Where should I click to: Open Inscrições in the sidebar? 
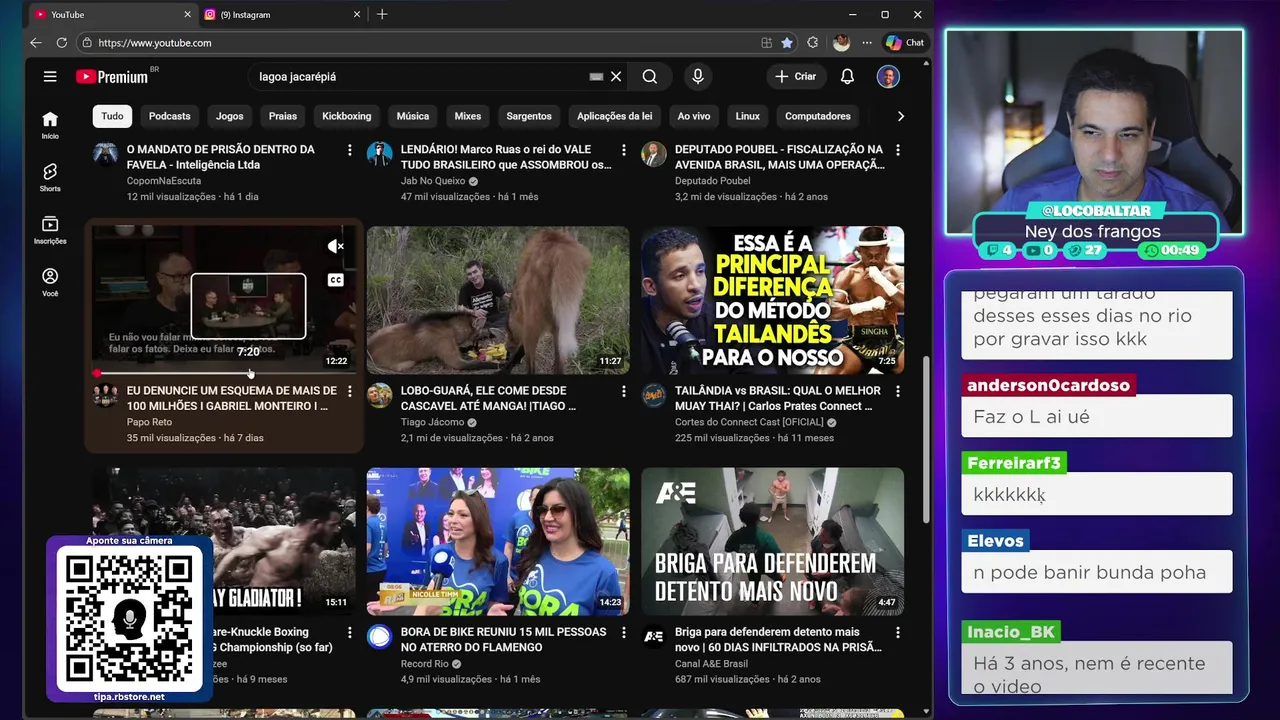point(50,230)
